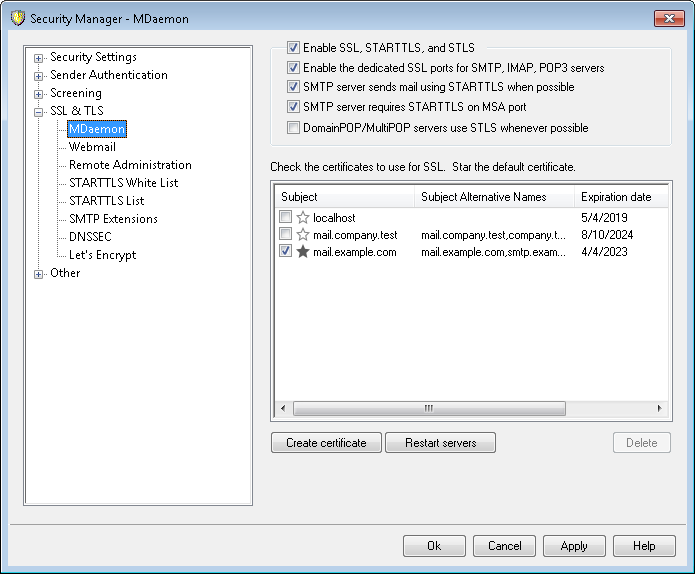
Task: Sort by Expiration date column
Action: tap(621, 197)
